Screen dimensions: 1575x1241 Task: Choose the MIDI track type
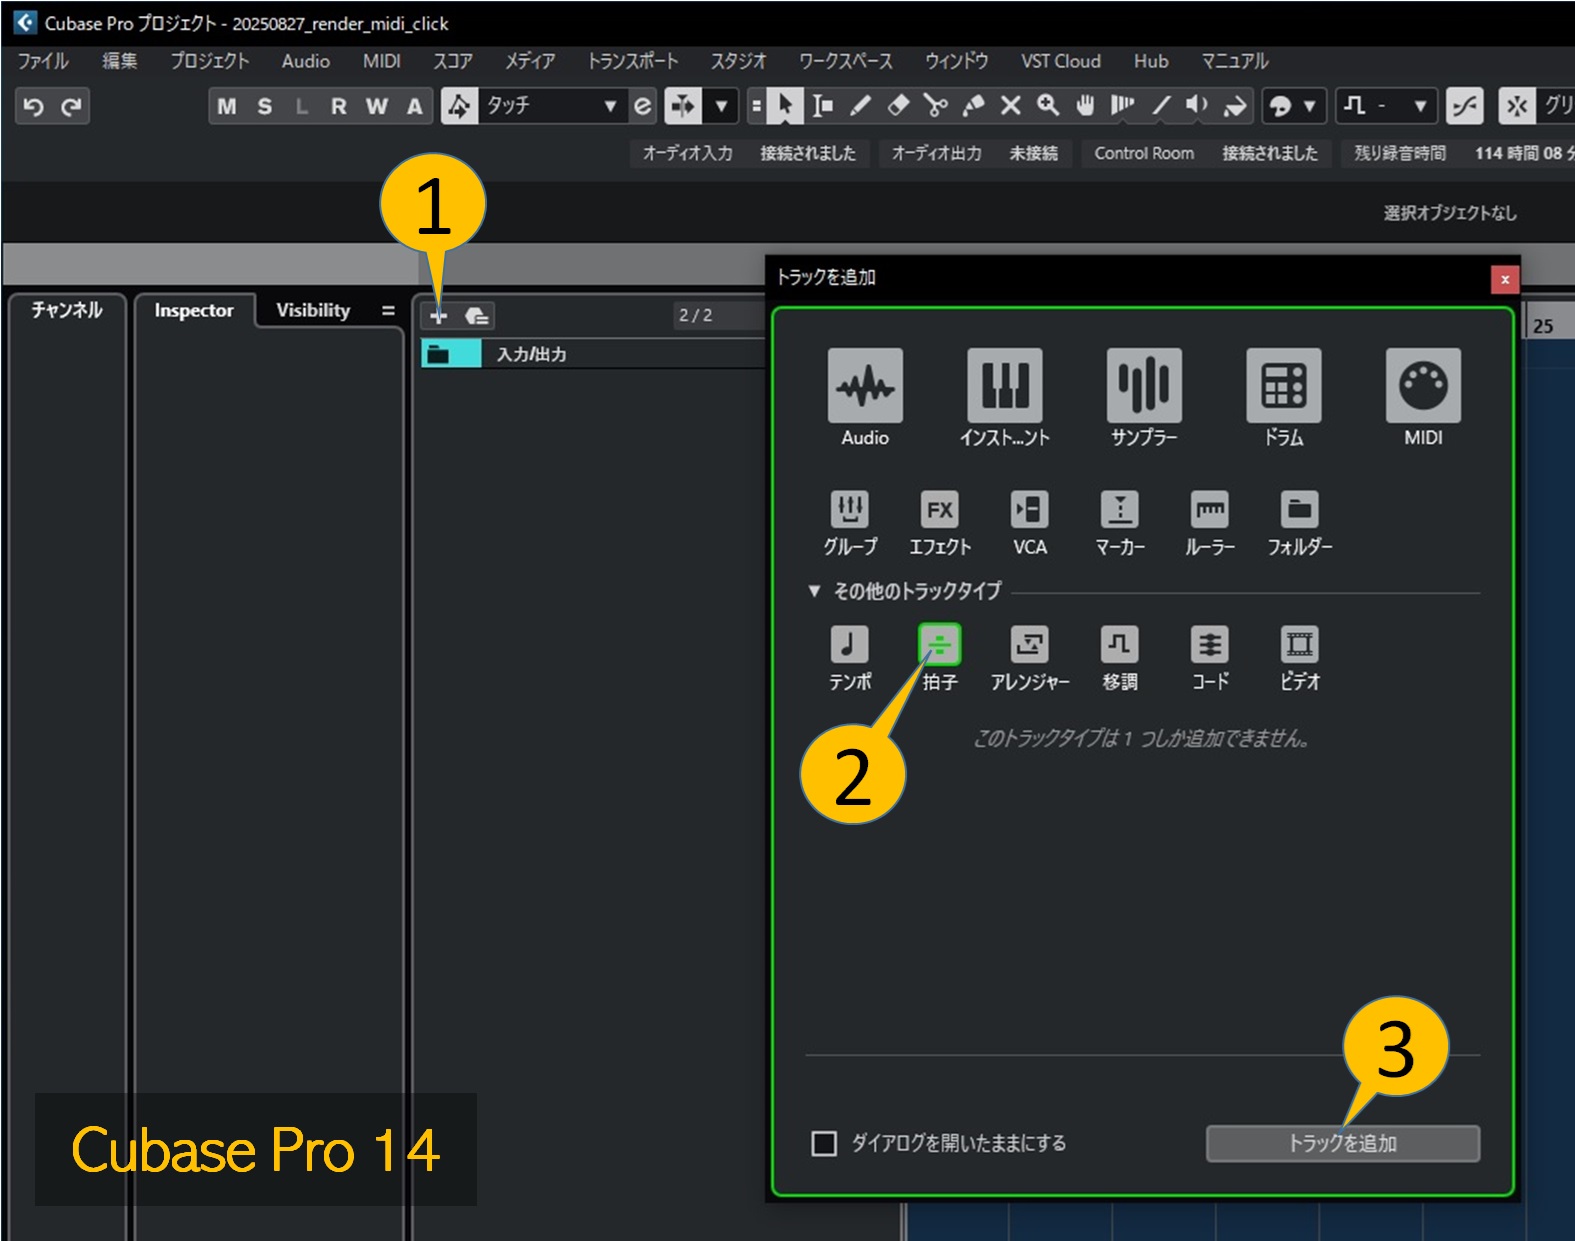[1423, 398]
